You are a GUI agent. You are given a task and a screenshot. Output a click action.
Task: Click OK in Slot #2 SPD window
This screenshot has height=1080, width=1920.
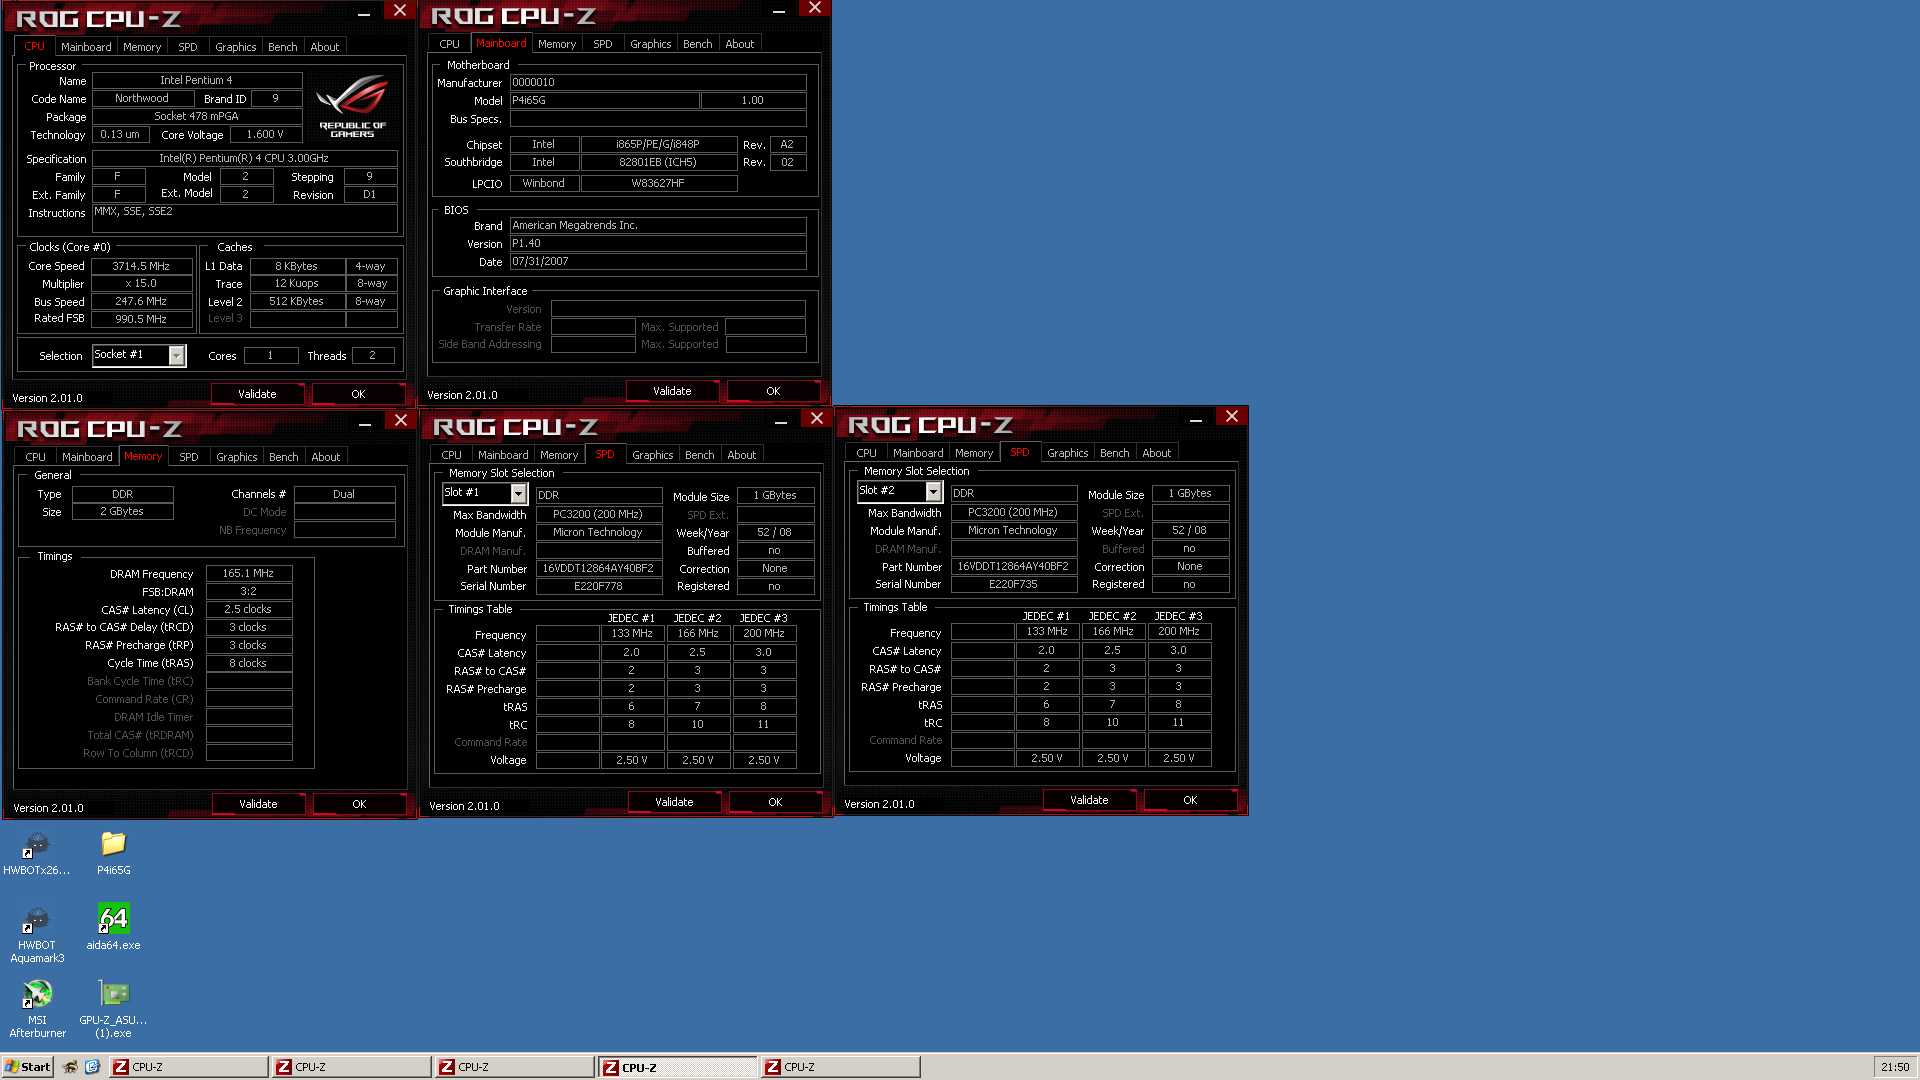pos(1190,800)
